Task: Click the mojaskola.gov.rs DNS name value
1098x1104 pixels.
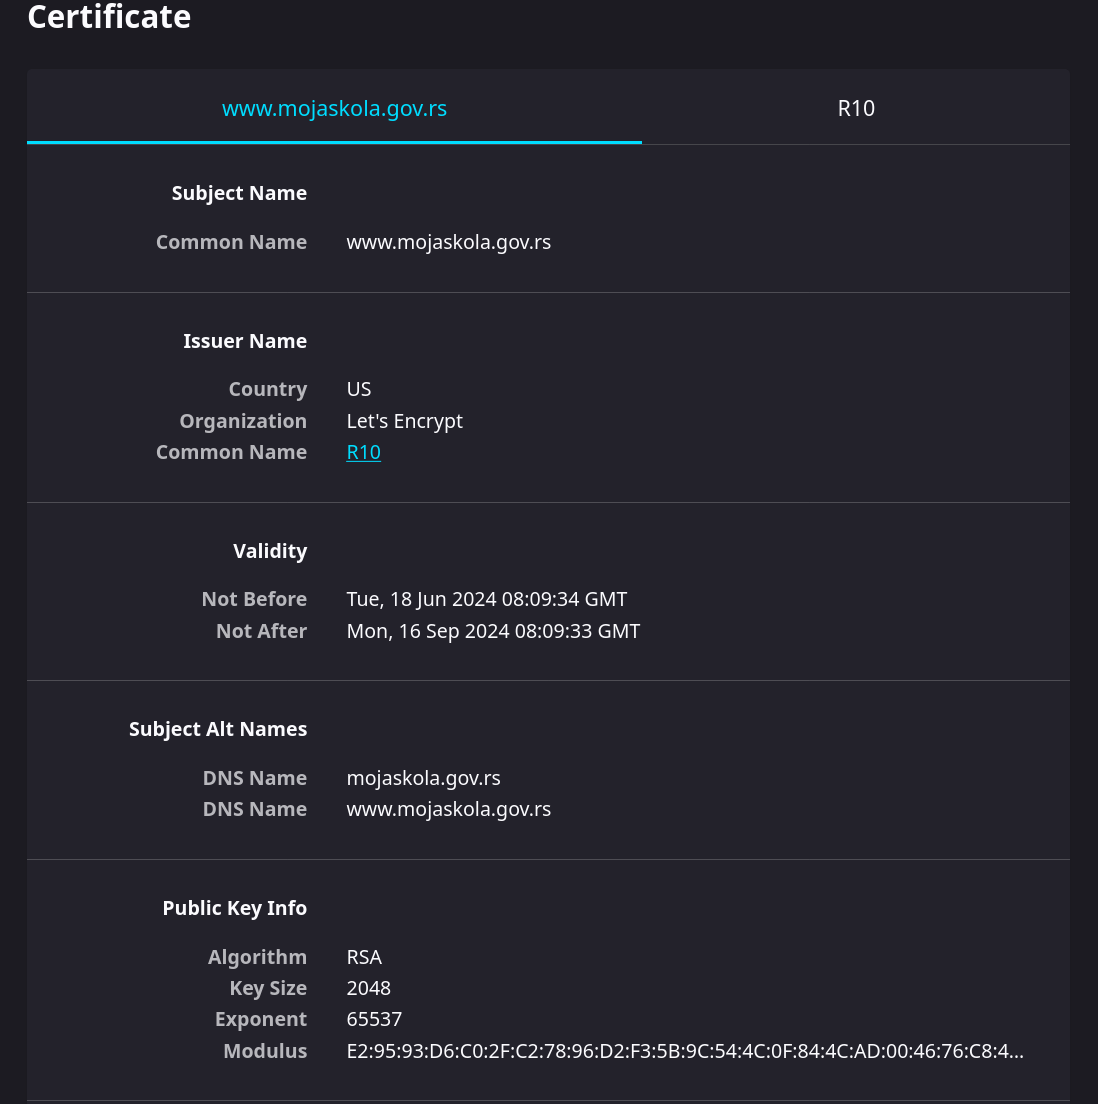Action: tap(423, 778)
